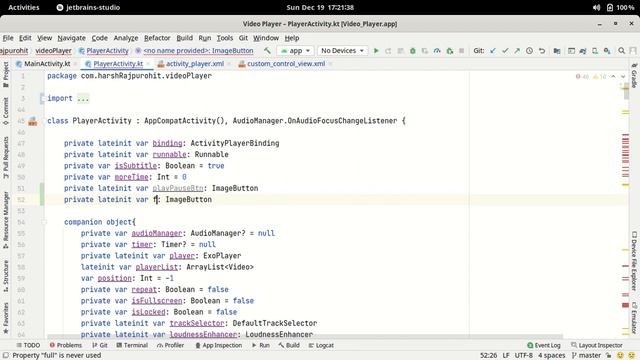
Task: Run the app with green play icon
Action: 376,51
